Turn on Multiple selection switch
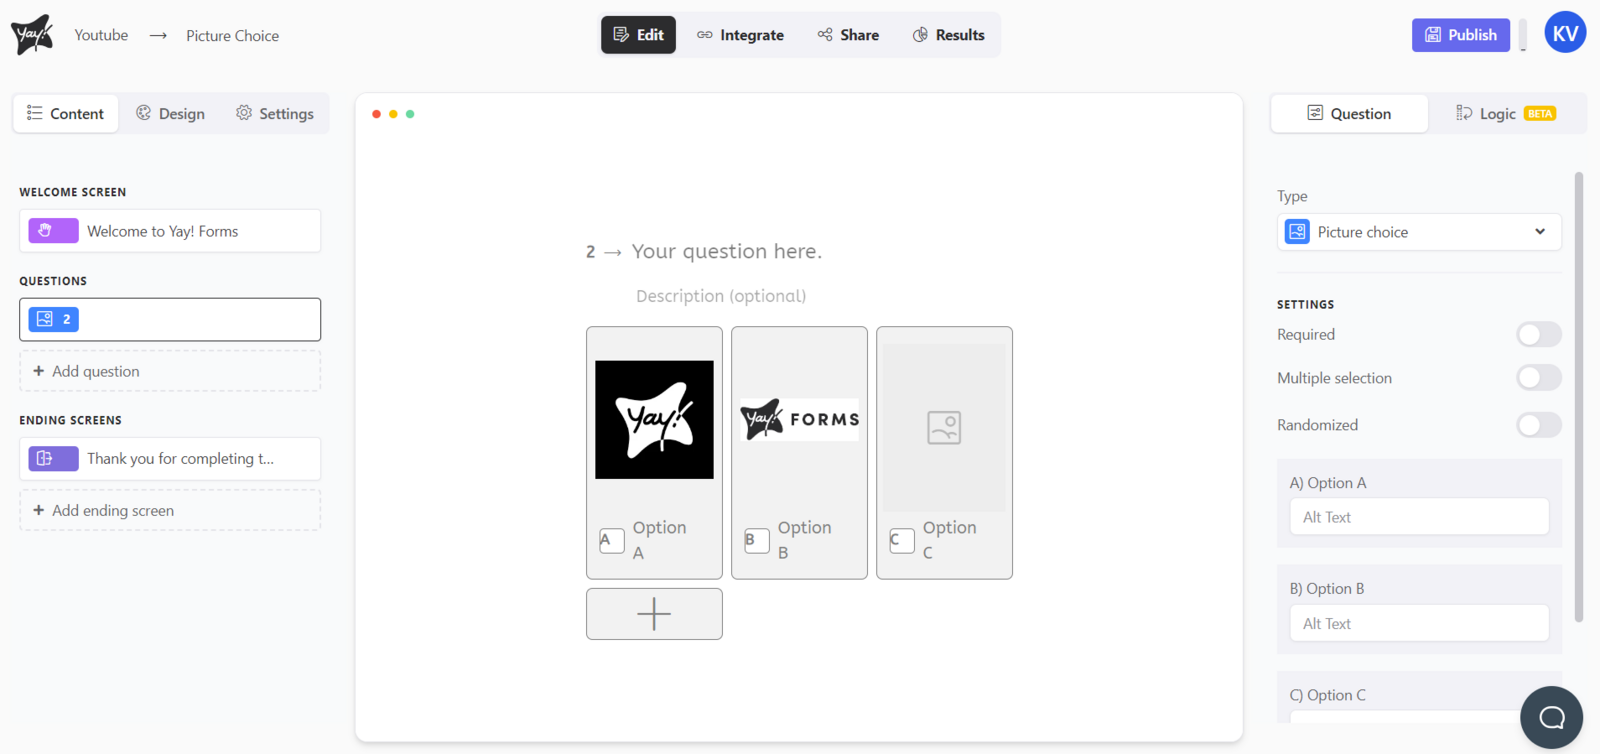The height and width of the screenshot is (754, 1600). pyautogui.click(x=1538, y=378)
